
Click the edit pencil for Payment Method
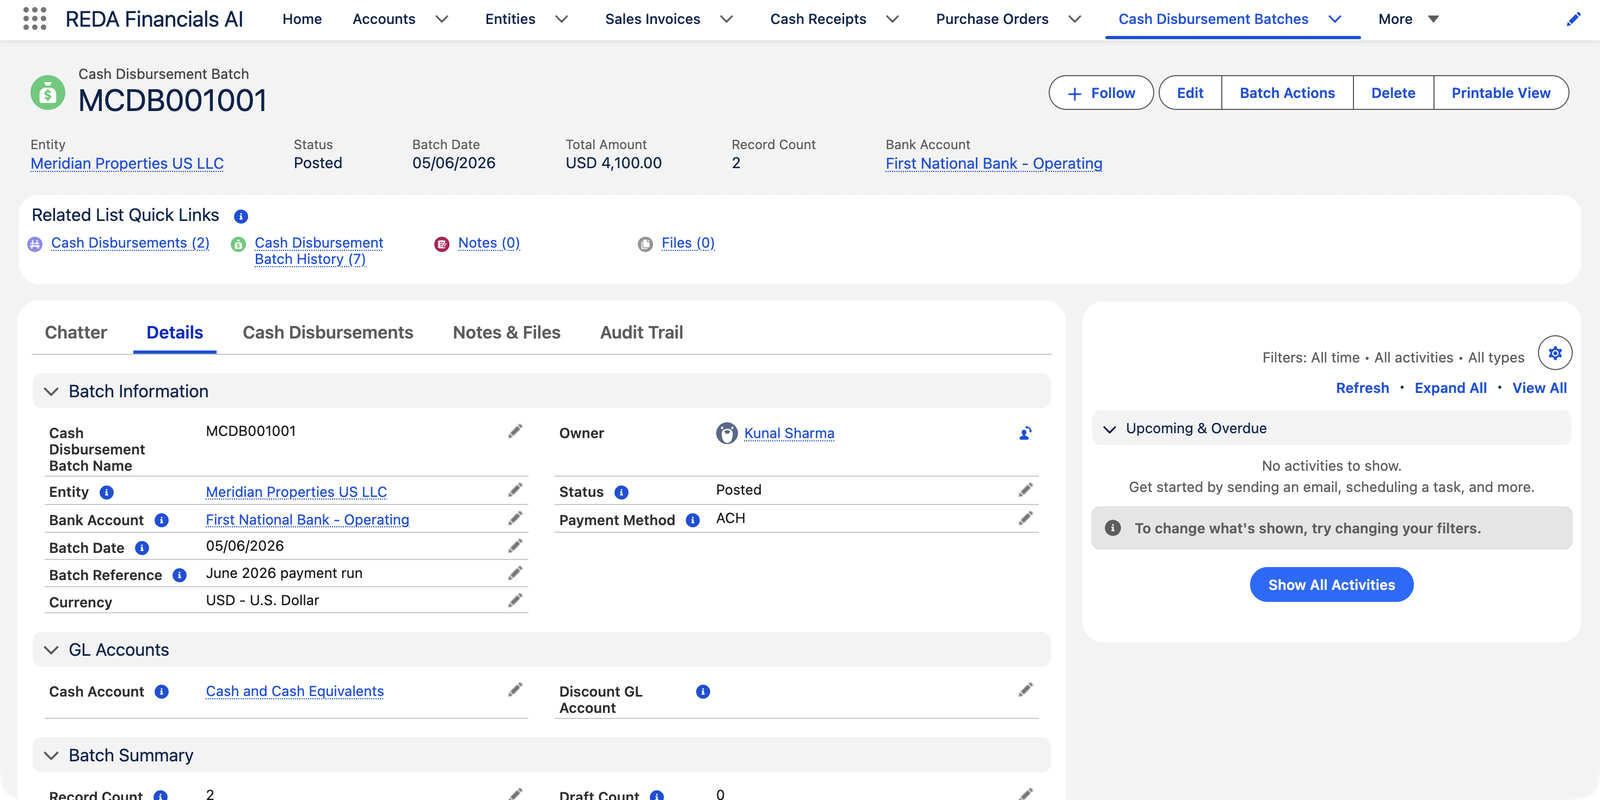point(1025,518)
